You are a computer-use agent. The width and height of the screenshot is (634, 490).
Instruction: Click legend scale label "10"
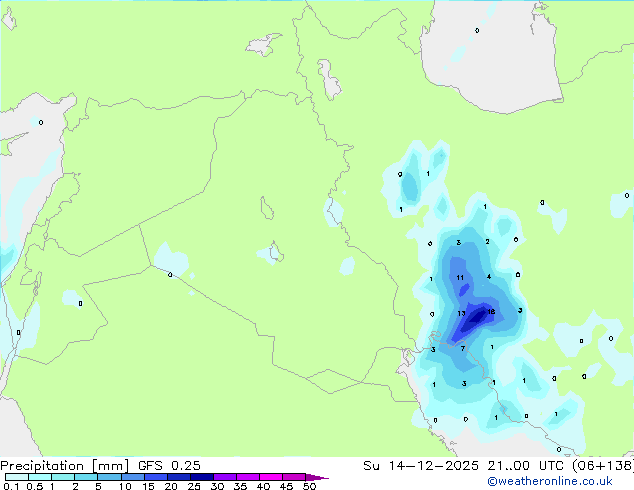click(x=125, y=486)
